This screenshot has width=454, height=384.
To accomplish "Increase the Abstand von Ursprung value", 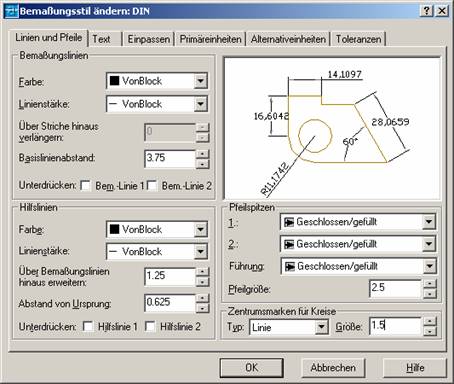I will coord(202,298).
